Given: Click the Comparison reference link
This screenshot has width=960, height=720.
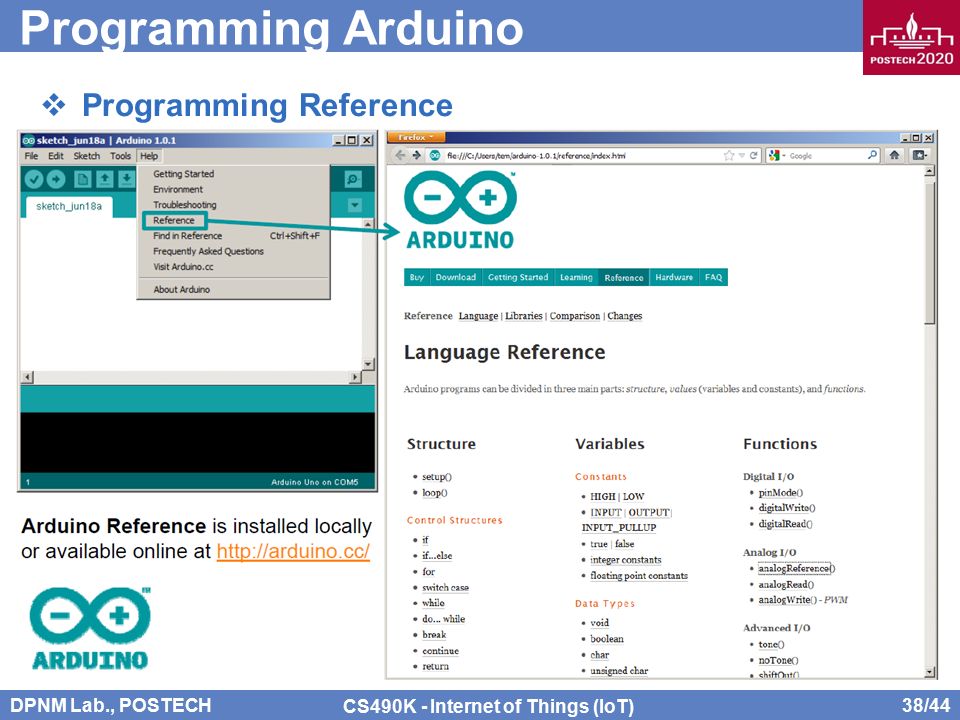Looking at the screenshot, I should click(x=574, y=316).
